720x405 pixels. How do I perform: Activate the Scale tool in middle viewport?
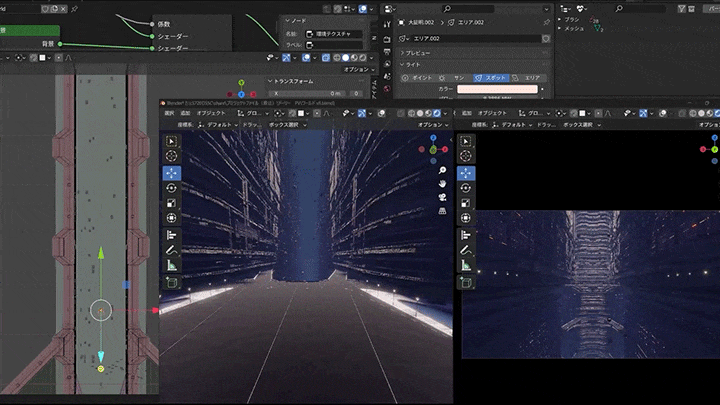(172, 203)
